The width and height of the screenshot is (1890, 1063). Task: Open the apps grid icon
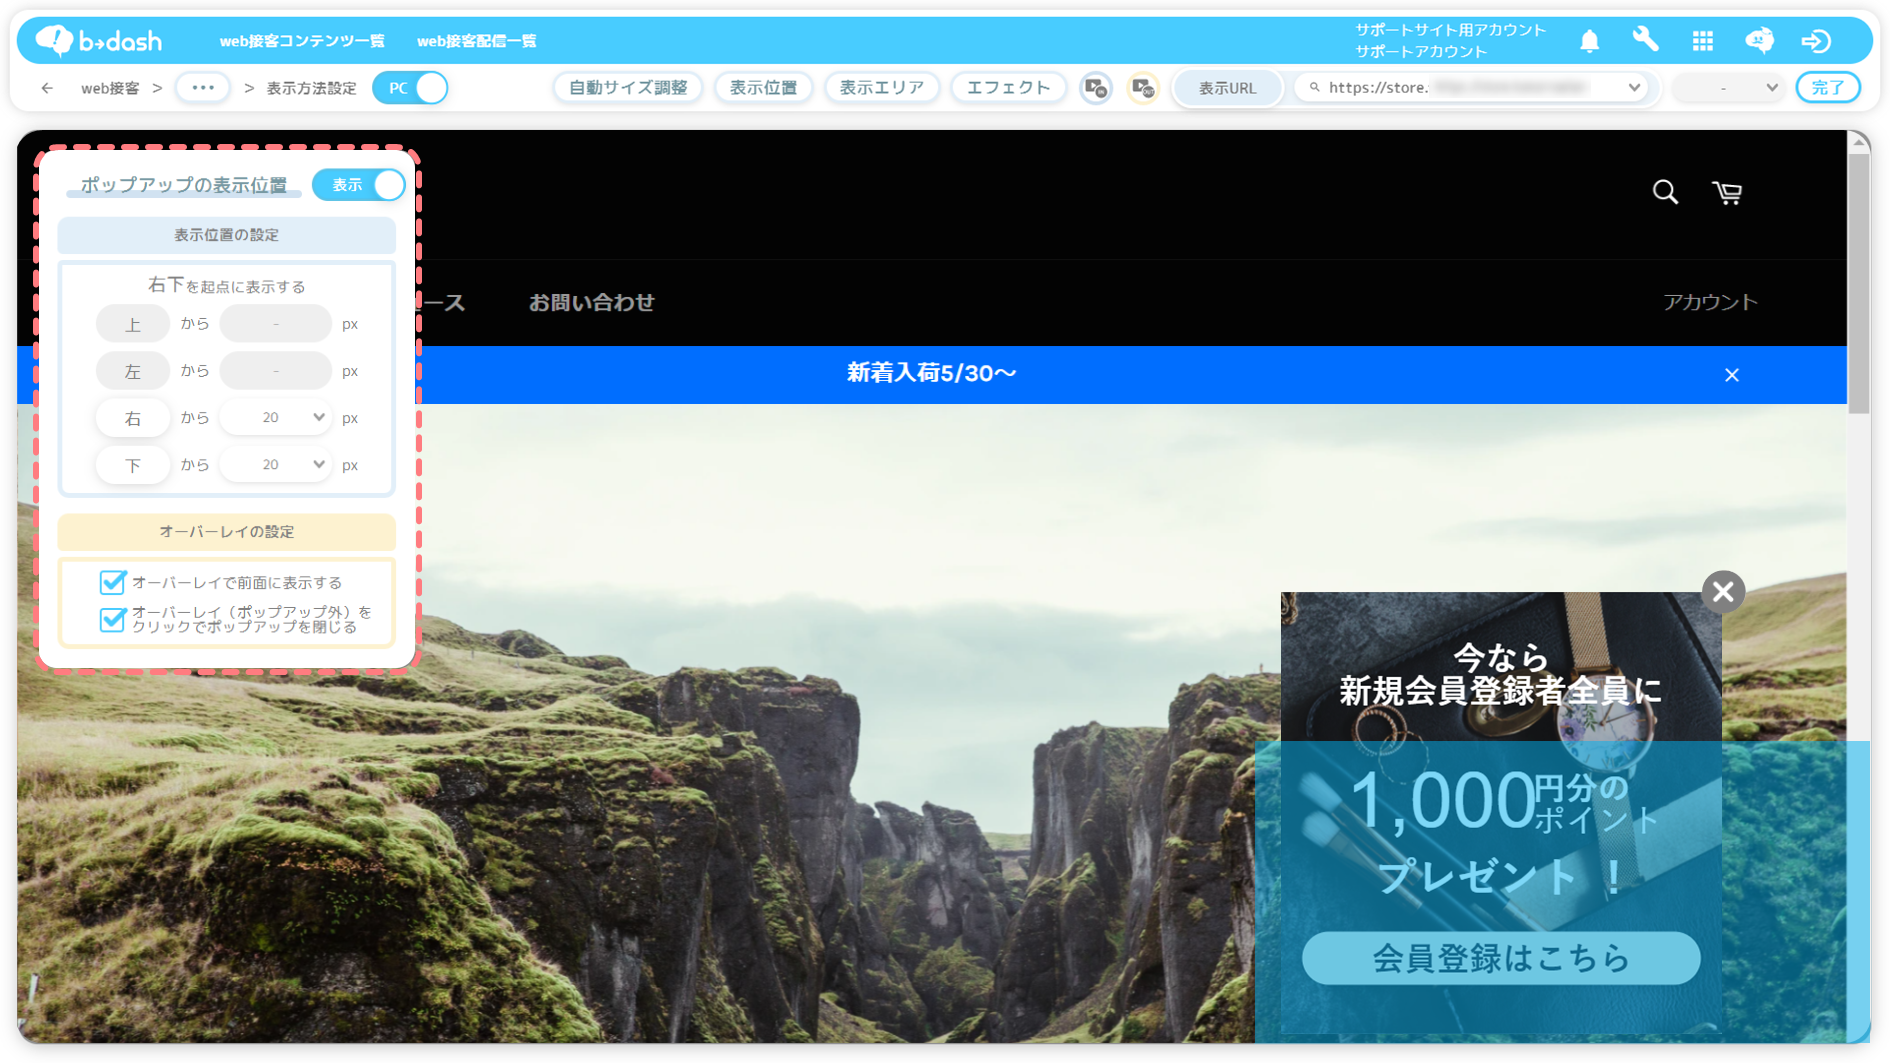[1702, 41]
